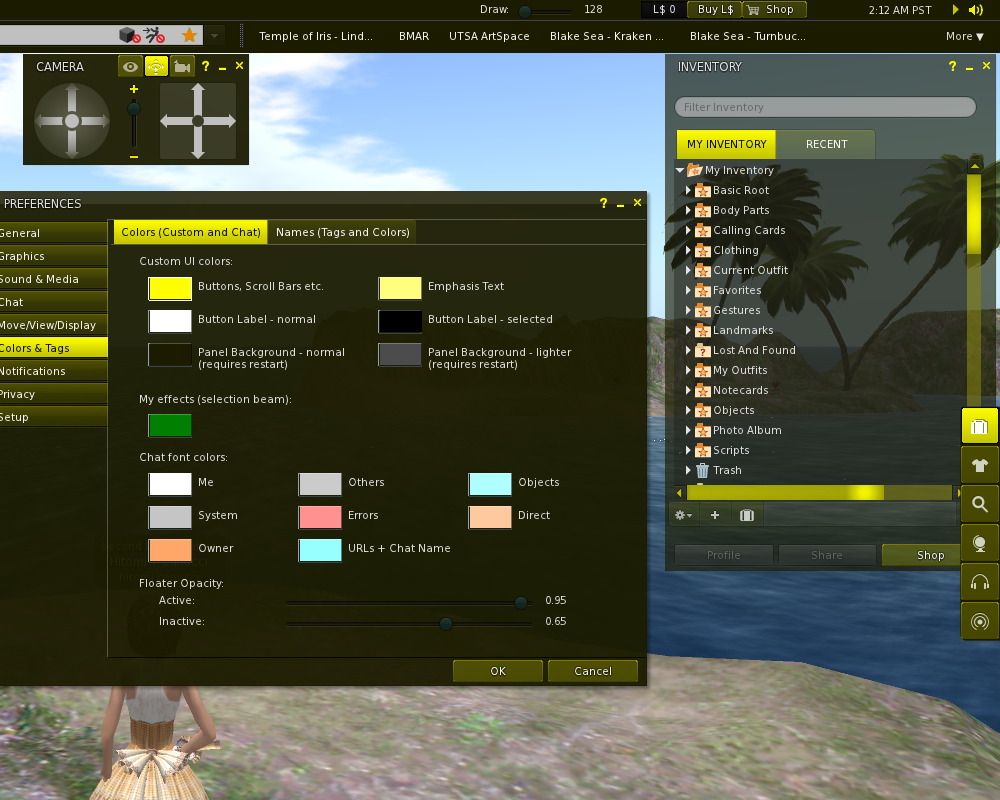Open the magnifying glass search sidebar button
Image resolution: width=1000 pixels, height=800 pixels.
(x=979, y=504)
